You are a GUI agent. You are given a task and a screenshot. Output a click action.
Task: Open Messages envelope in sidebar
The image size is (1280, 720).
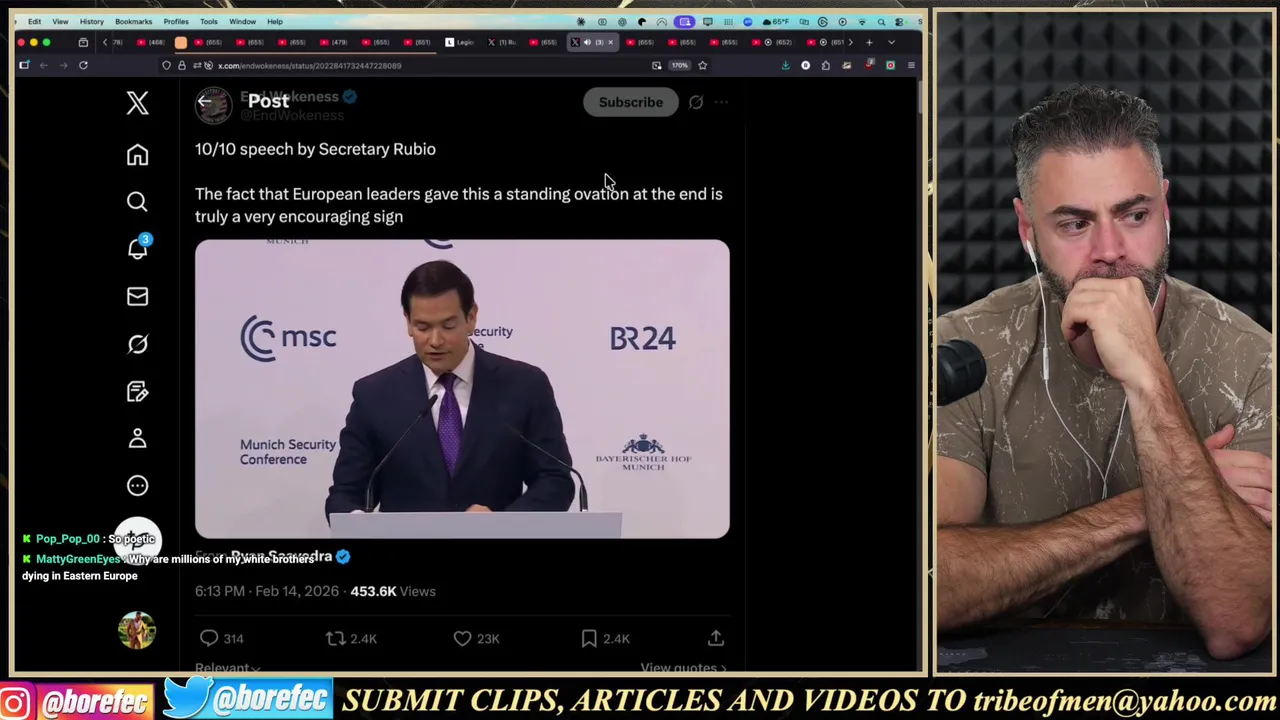click(x=137, y=296)
